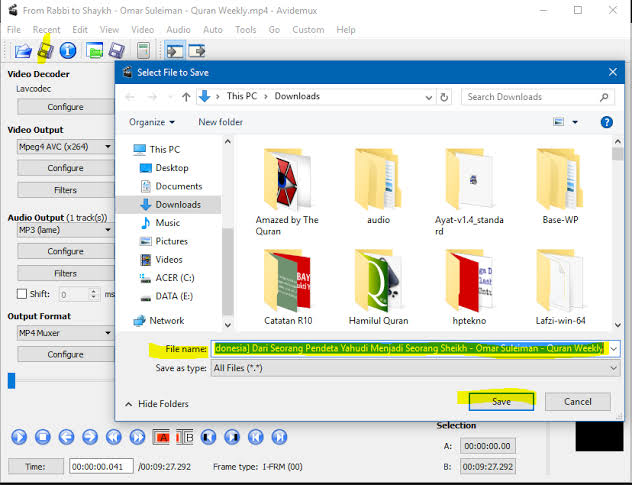Viewport: 632px width, 485px height.
Task: Click Save button in dialog
Action: pos(501,402)
